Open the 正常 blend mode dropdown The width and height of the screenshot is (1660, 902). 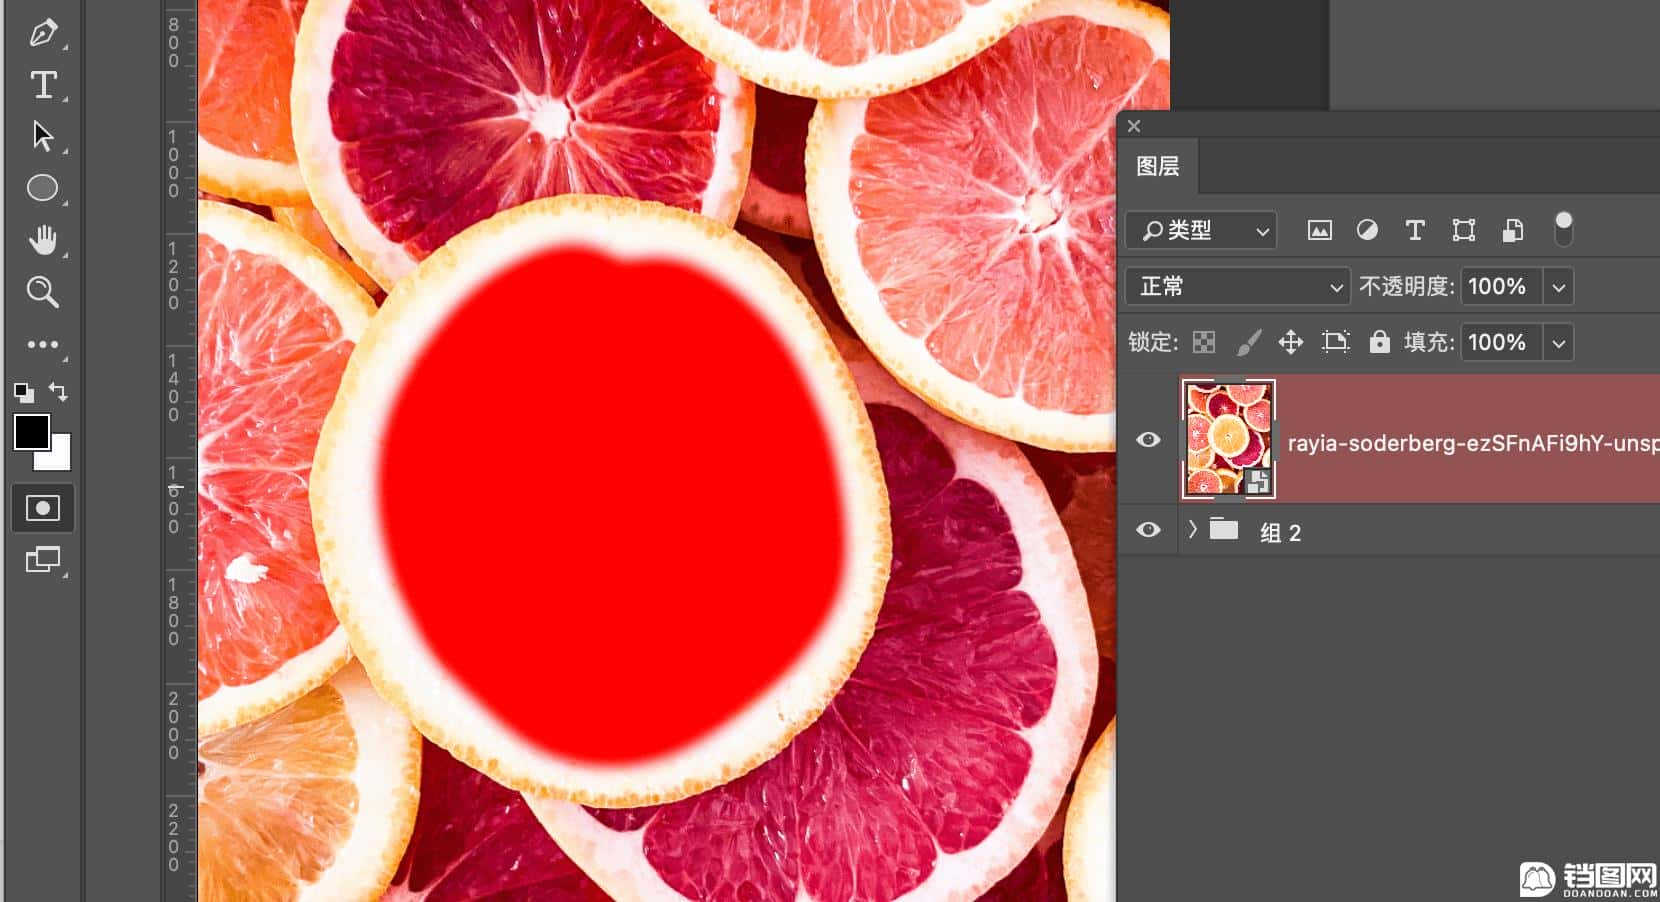(x=1238, y=287)
